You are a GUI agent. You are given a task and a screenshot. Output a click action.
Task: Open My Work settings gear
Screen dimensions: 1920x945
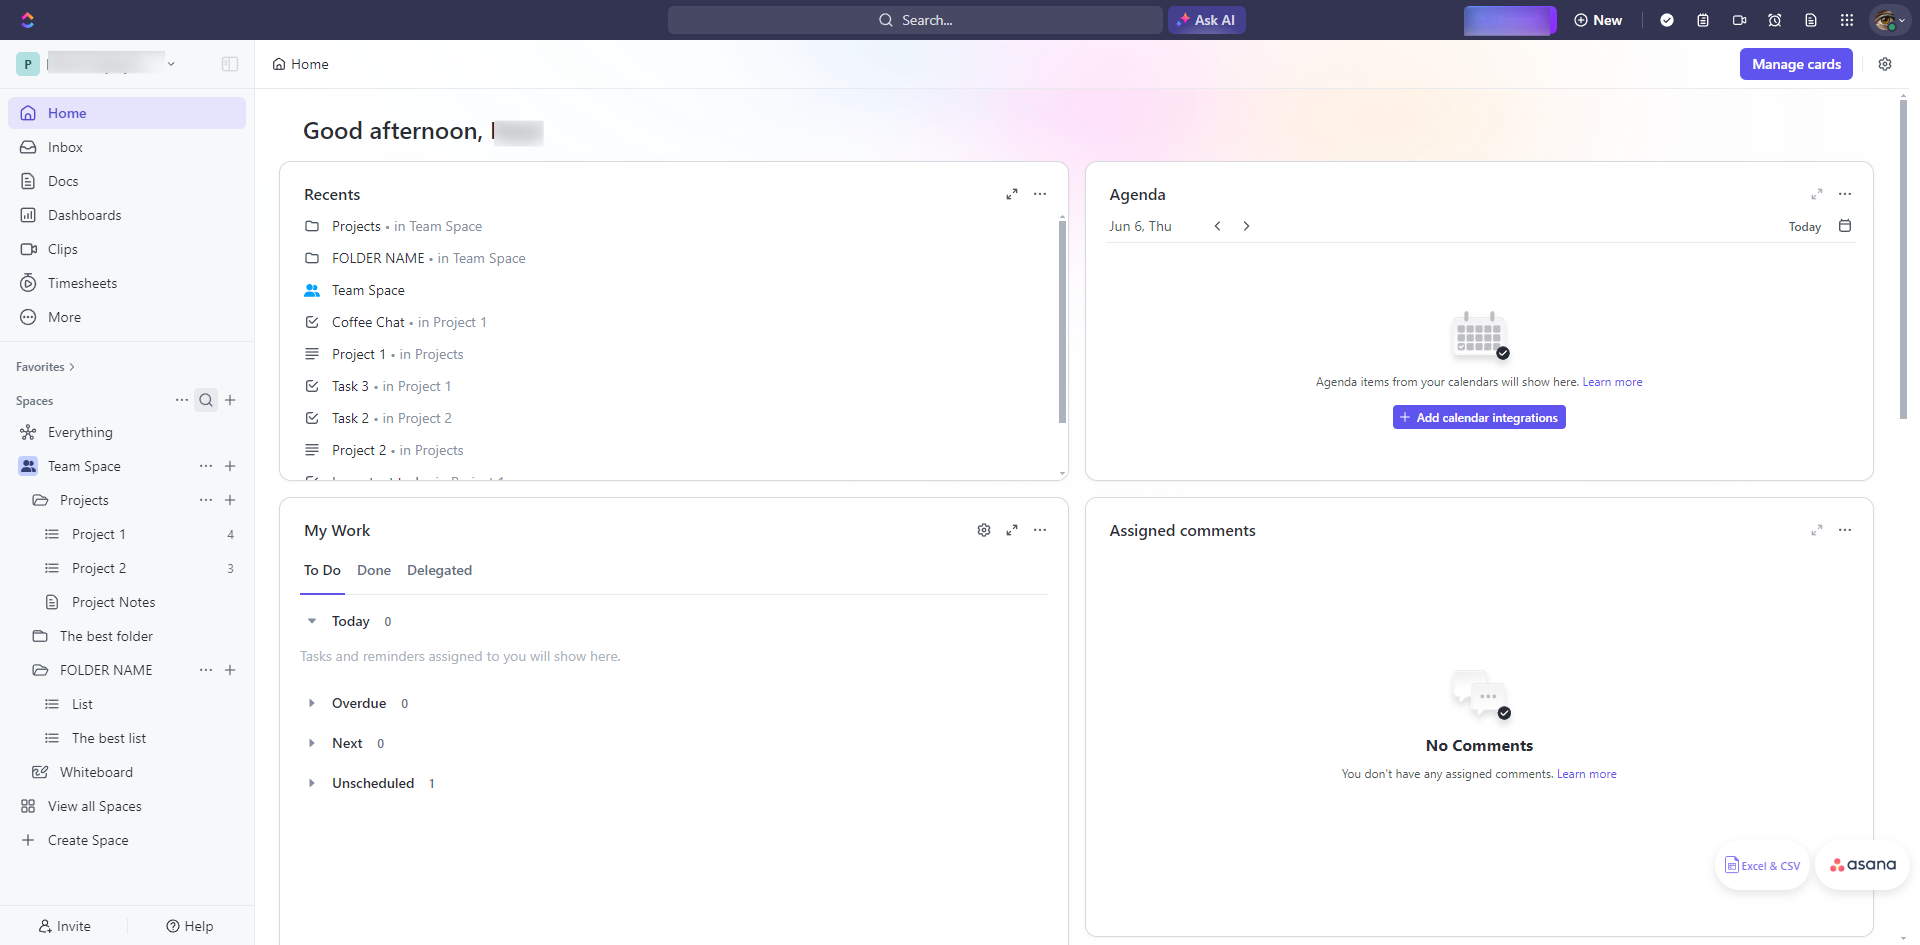984,530
